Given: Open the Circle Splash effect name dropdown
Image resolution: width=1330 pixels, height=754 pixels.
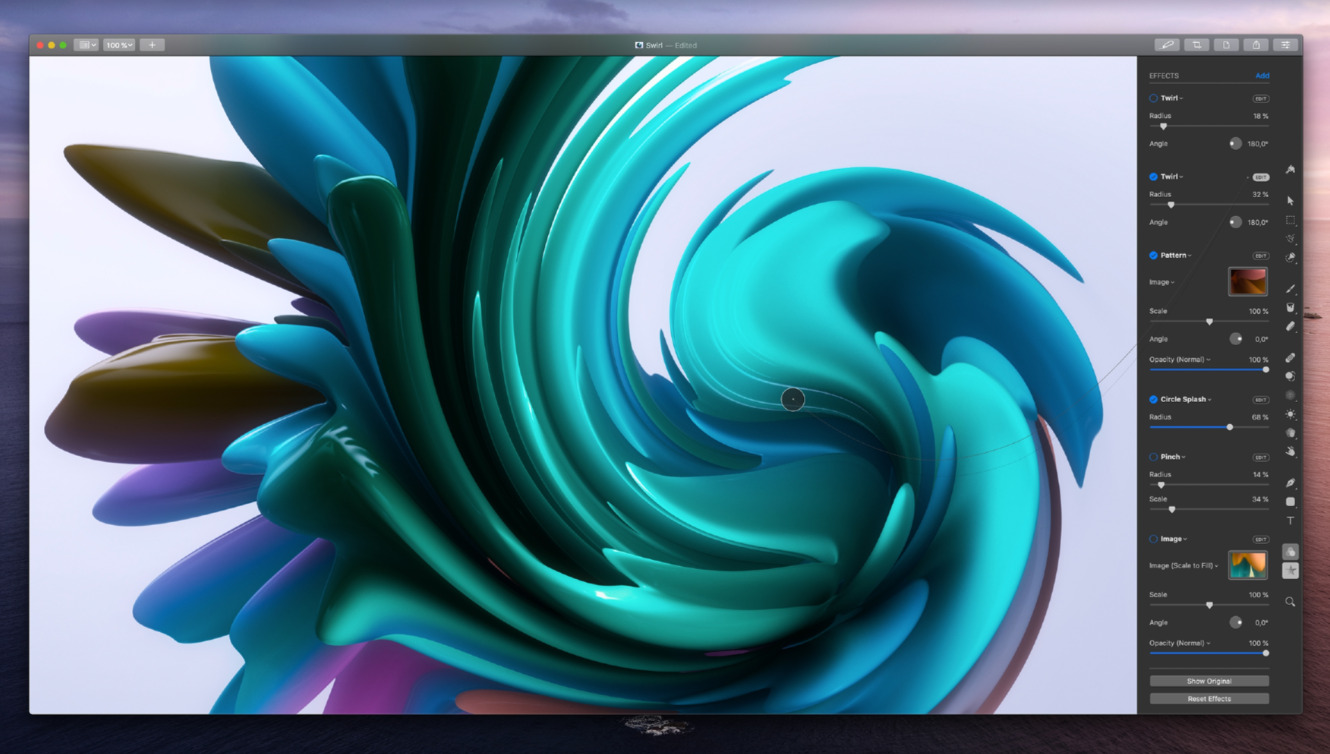Looking at the screenshot, I should [x=1186, y=399].
